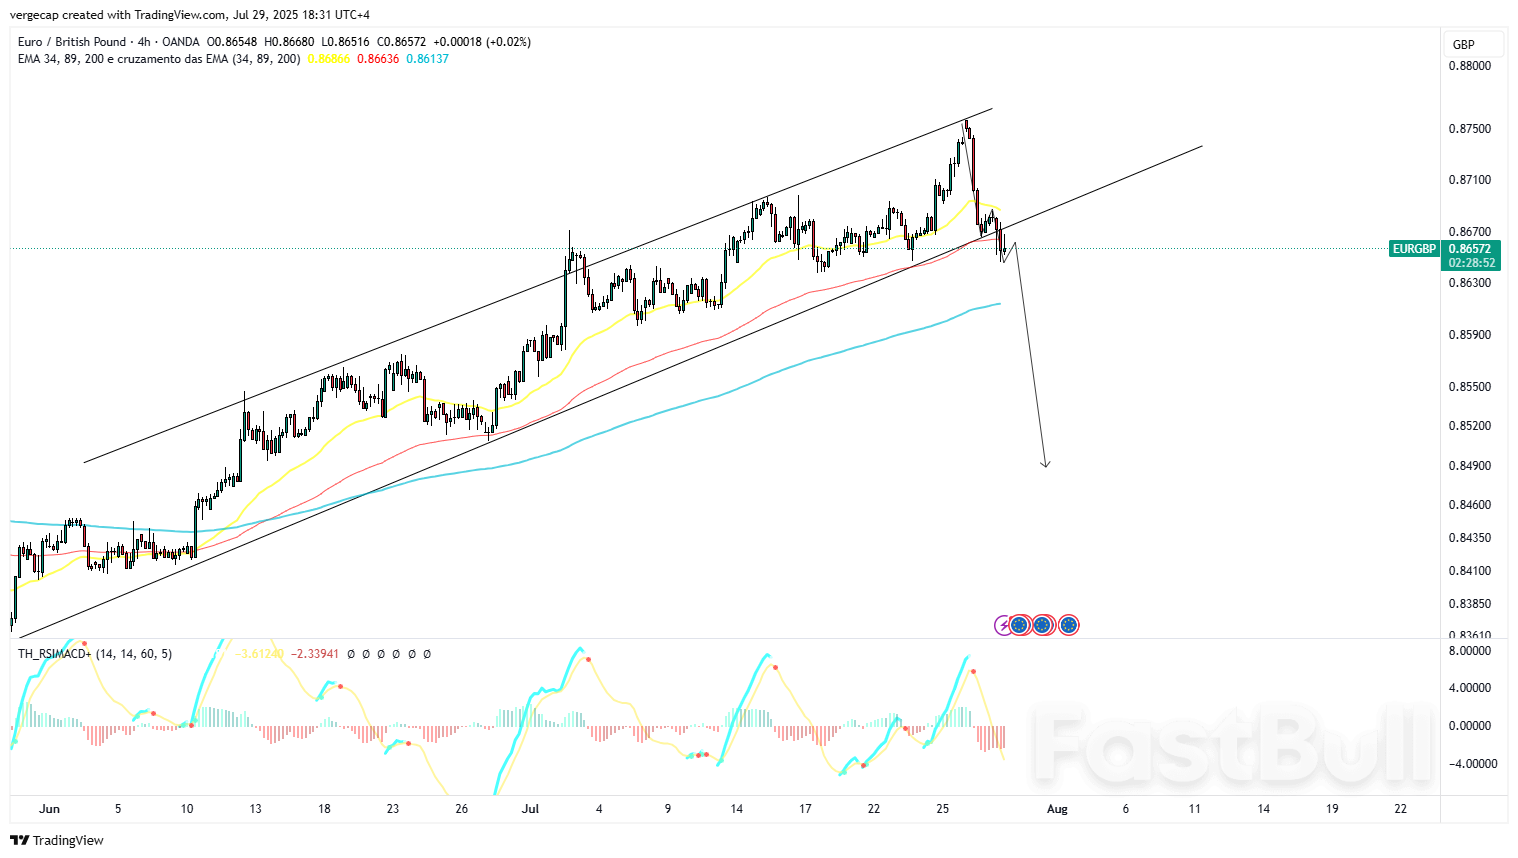Click the 0.84600 price scale label
This screenshot has height=858, width=1518.
point(1469,505)
